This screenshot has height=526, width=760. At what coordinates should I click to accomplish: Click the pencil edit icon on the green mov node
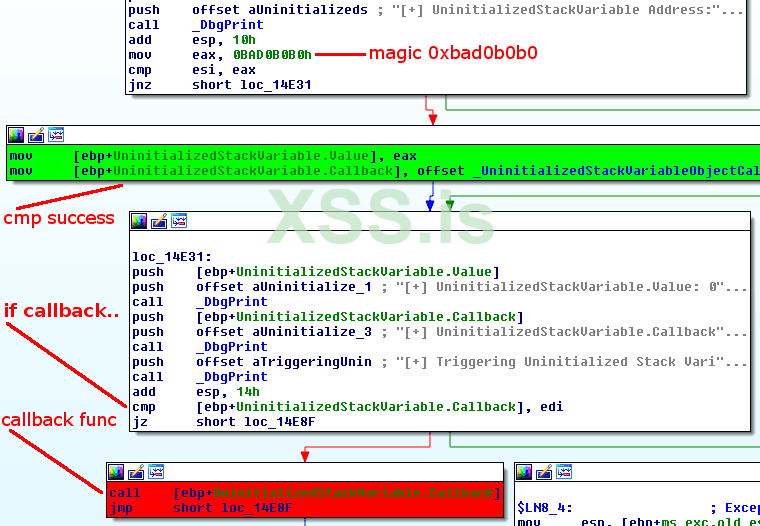point(36,135)
